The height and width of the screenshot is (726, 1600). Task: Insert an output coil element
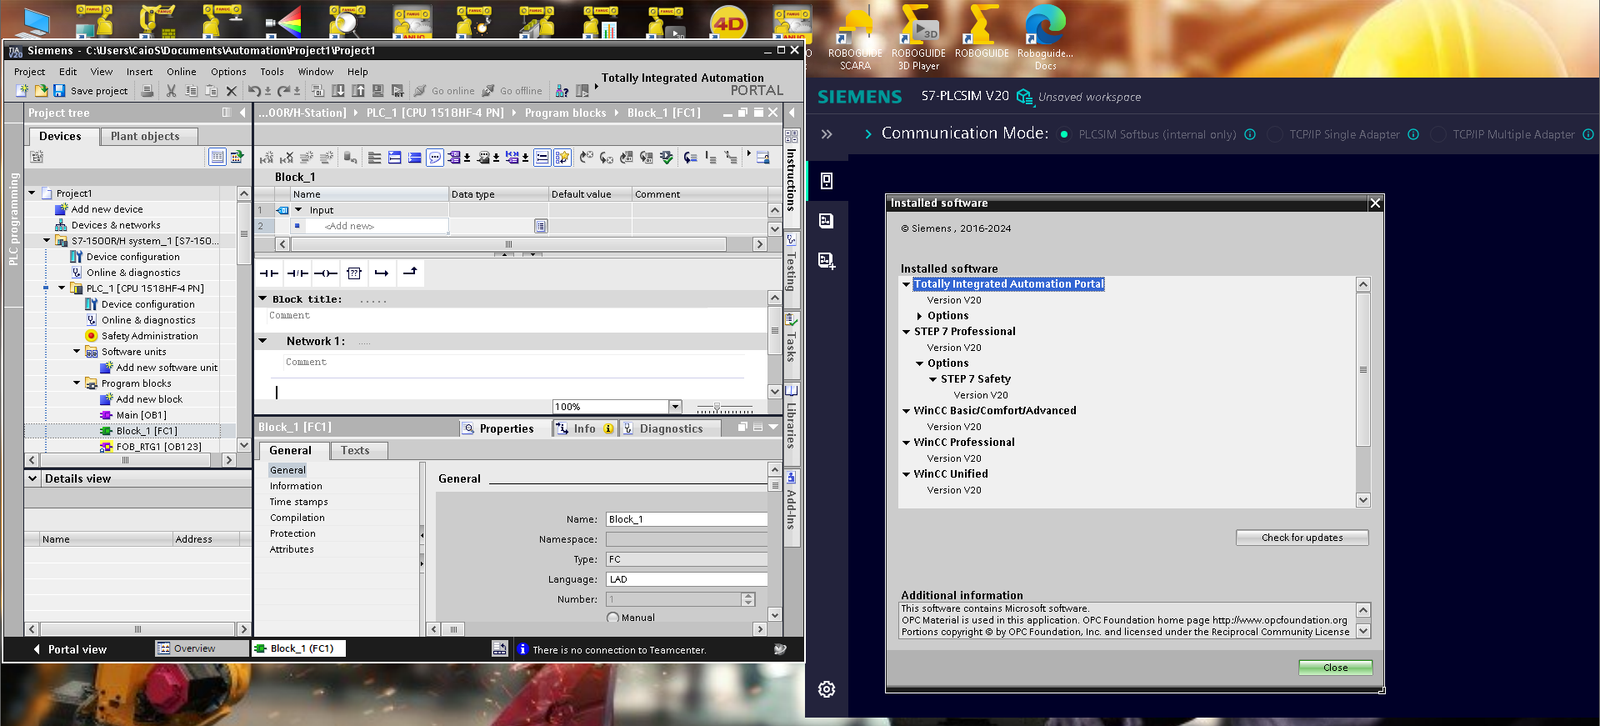point(325,273)
